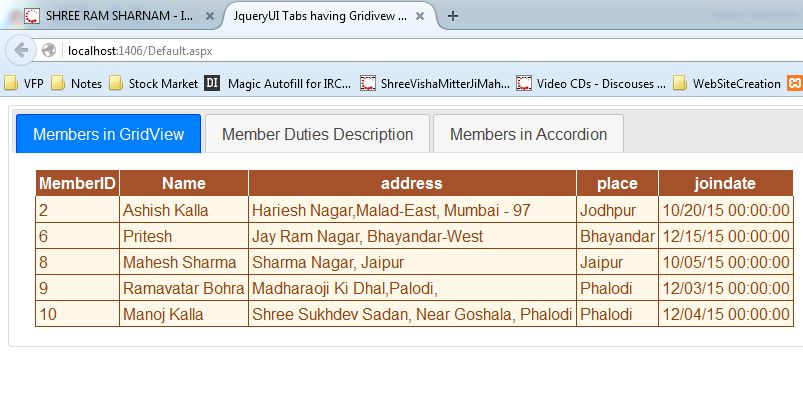Click the joindate column header
Viewport: 803px width, 401px height.
(725, 183)
